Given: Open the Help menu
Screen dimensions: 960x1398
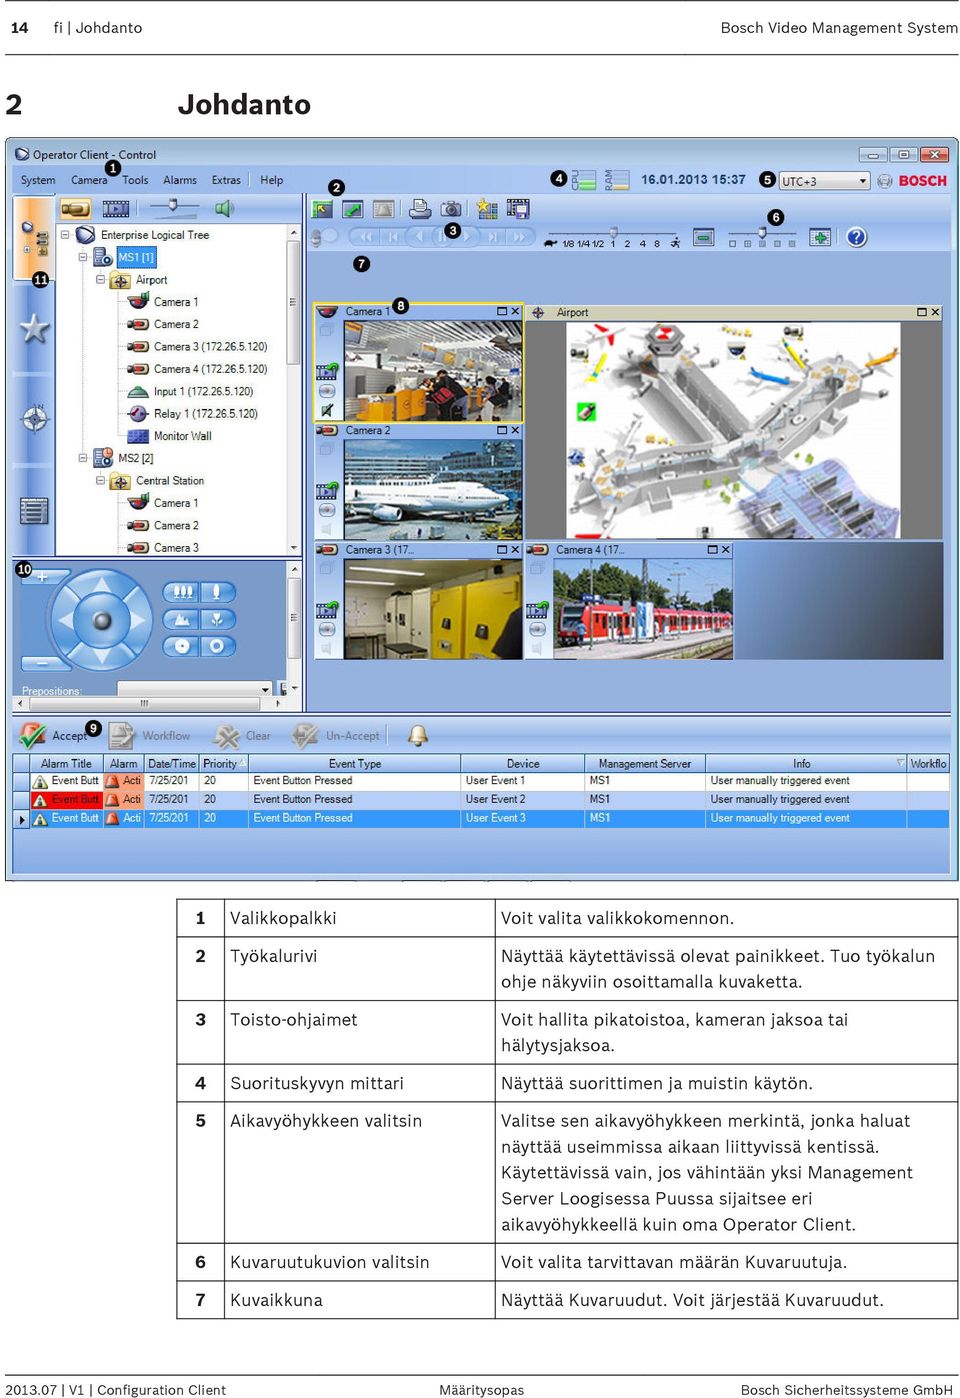Looking at the screenshot, I should [272, 180].
